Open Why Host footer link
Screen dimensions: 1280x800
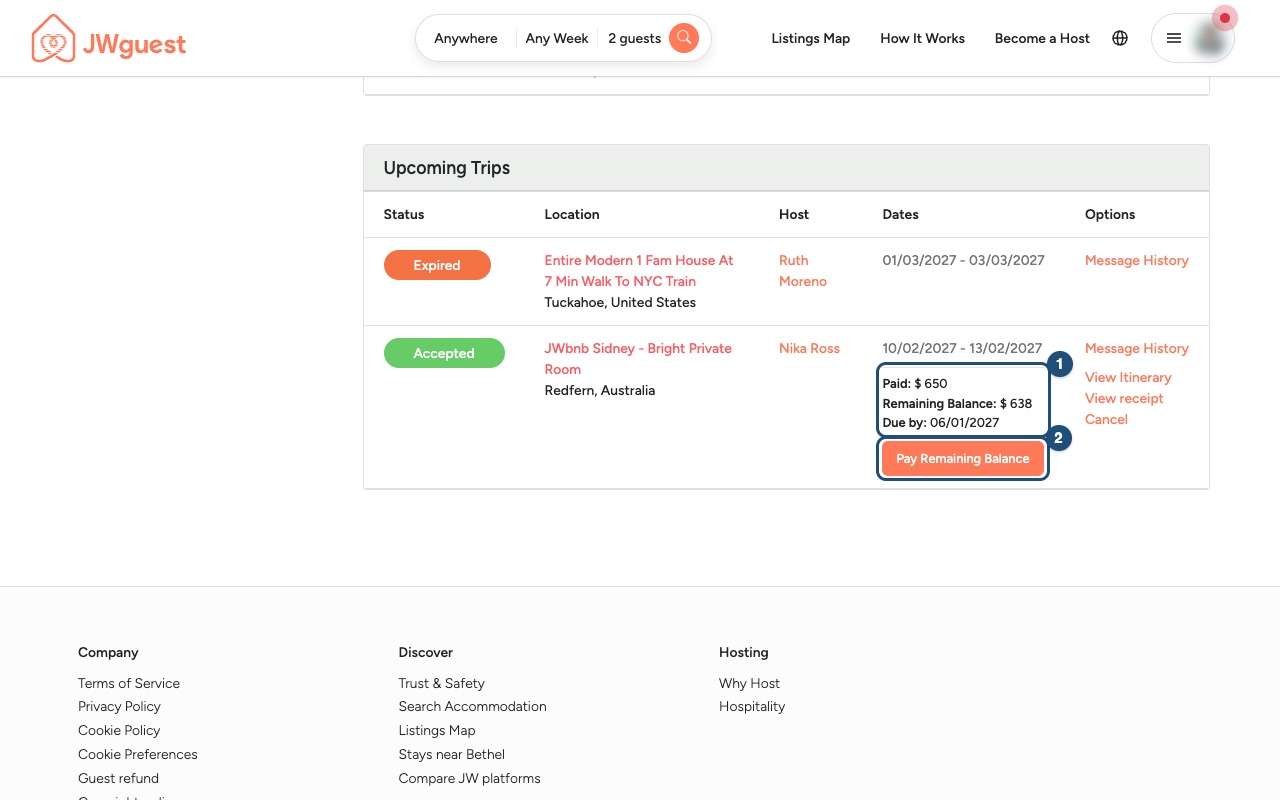click(x=749, y=683)
